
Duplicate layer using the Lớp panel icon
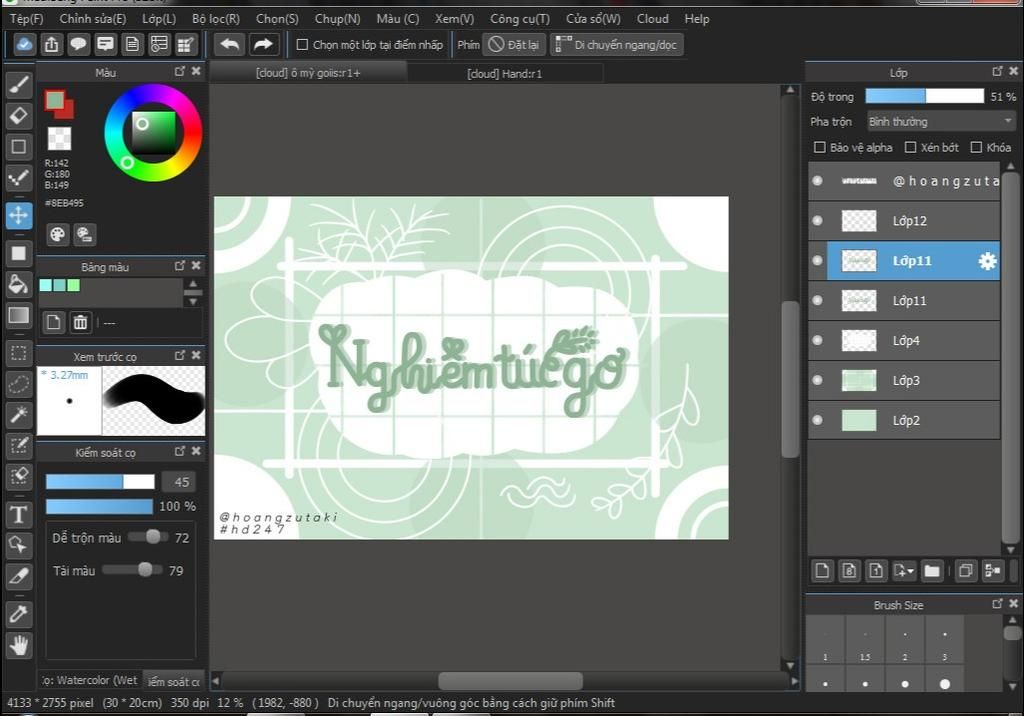tap(965, 570)
